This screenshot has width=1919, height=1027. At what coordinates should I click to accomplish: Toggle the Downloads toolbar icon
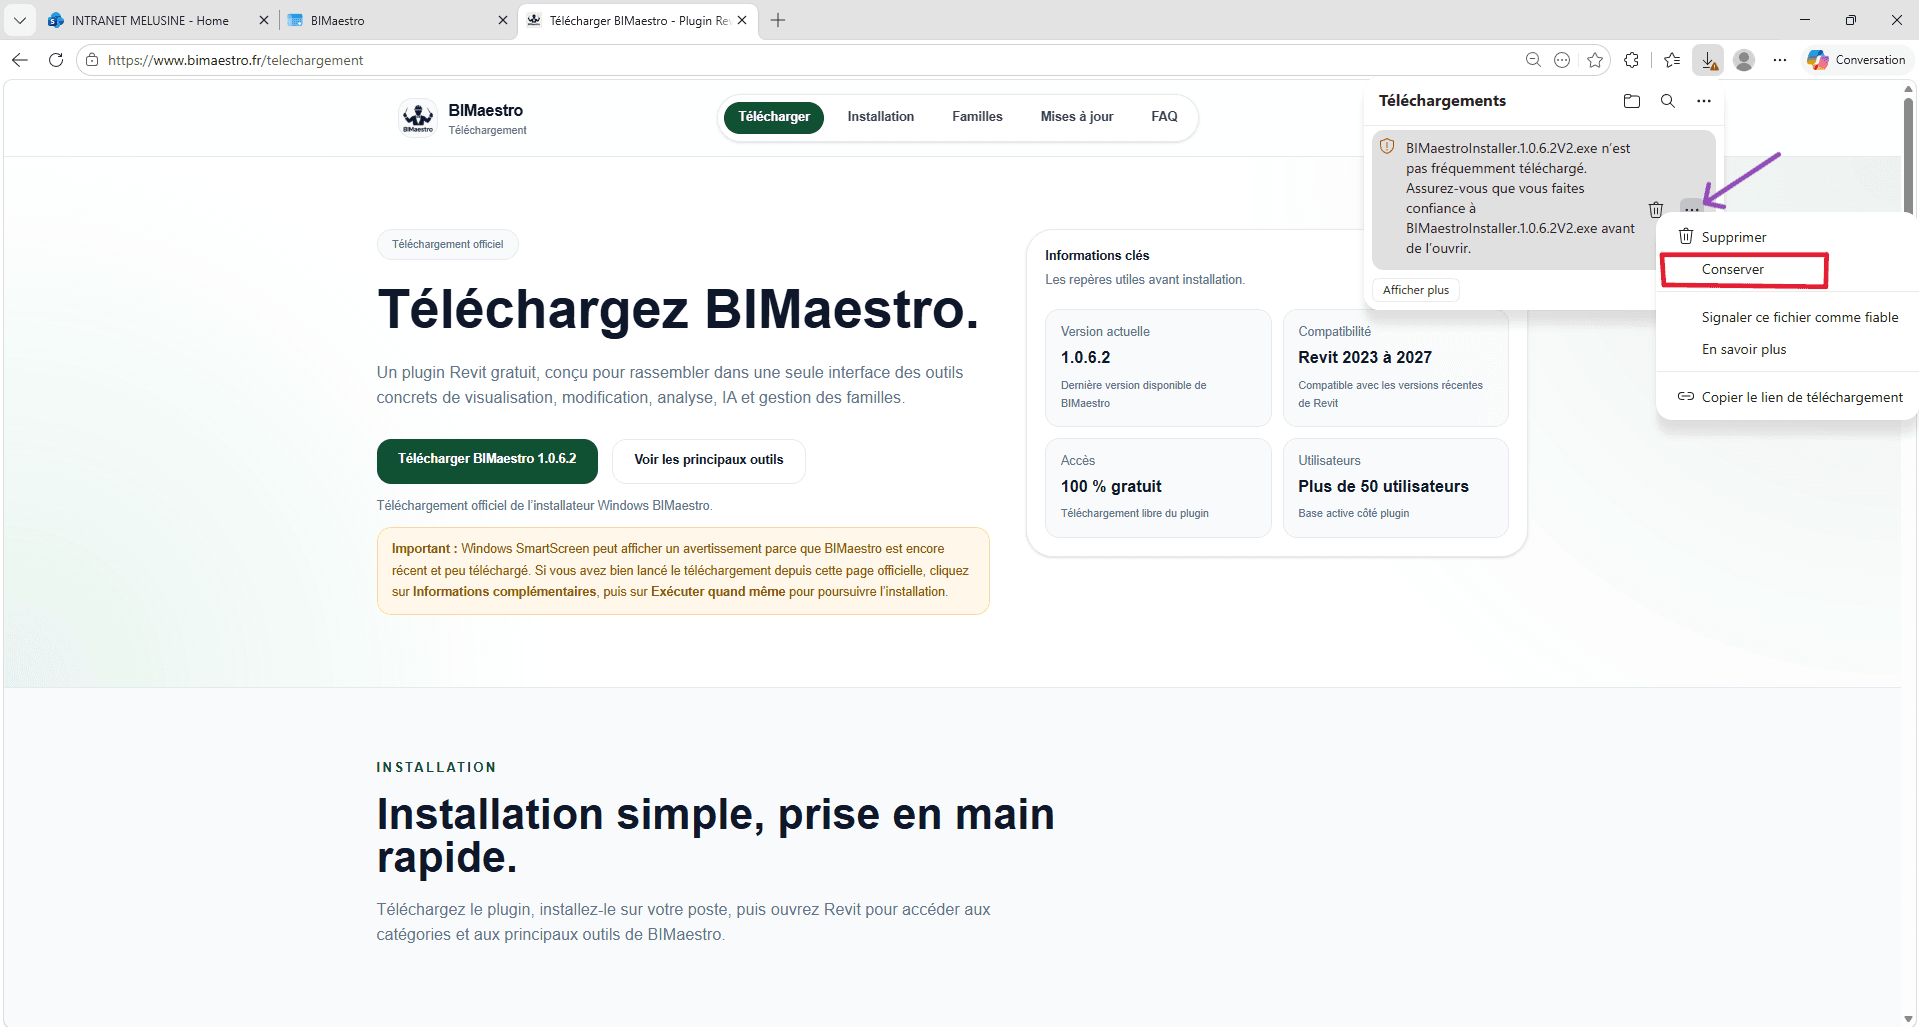click(x=1709, y=60)
